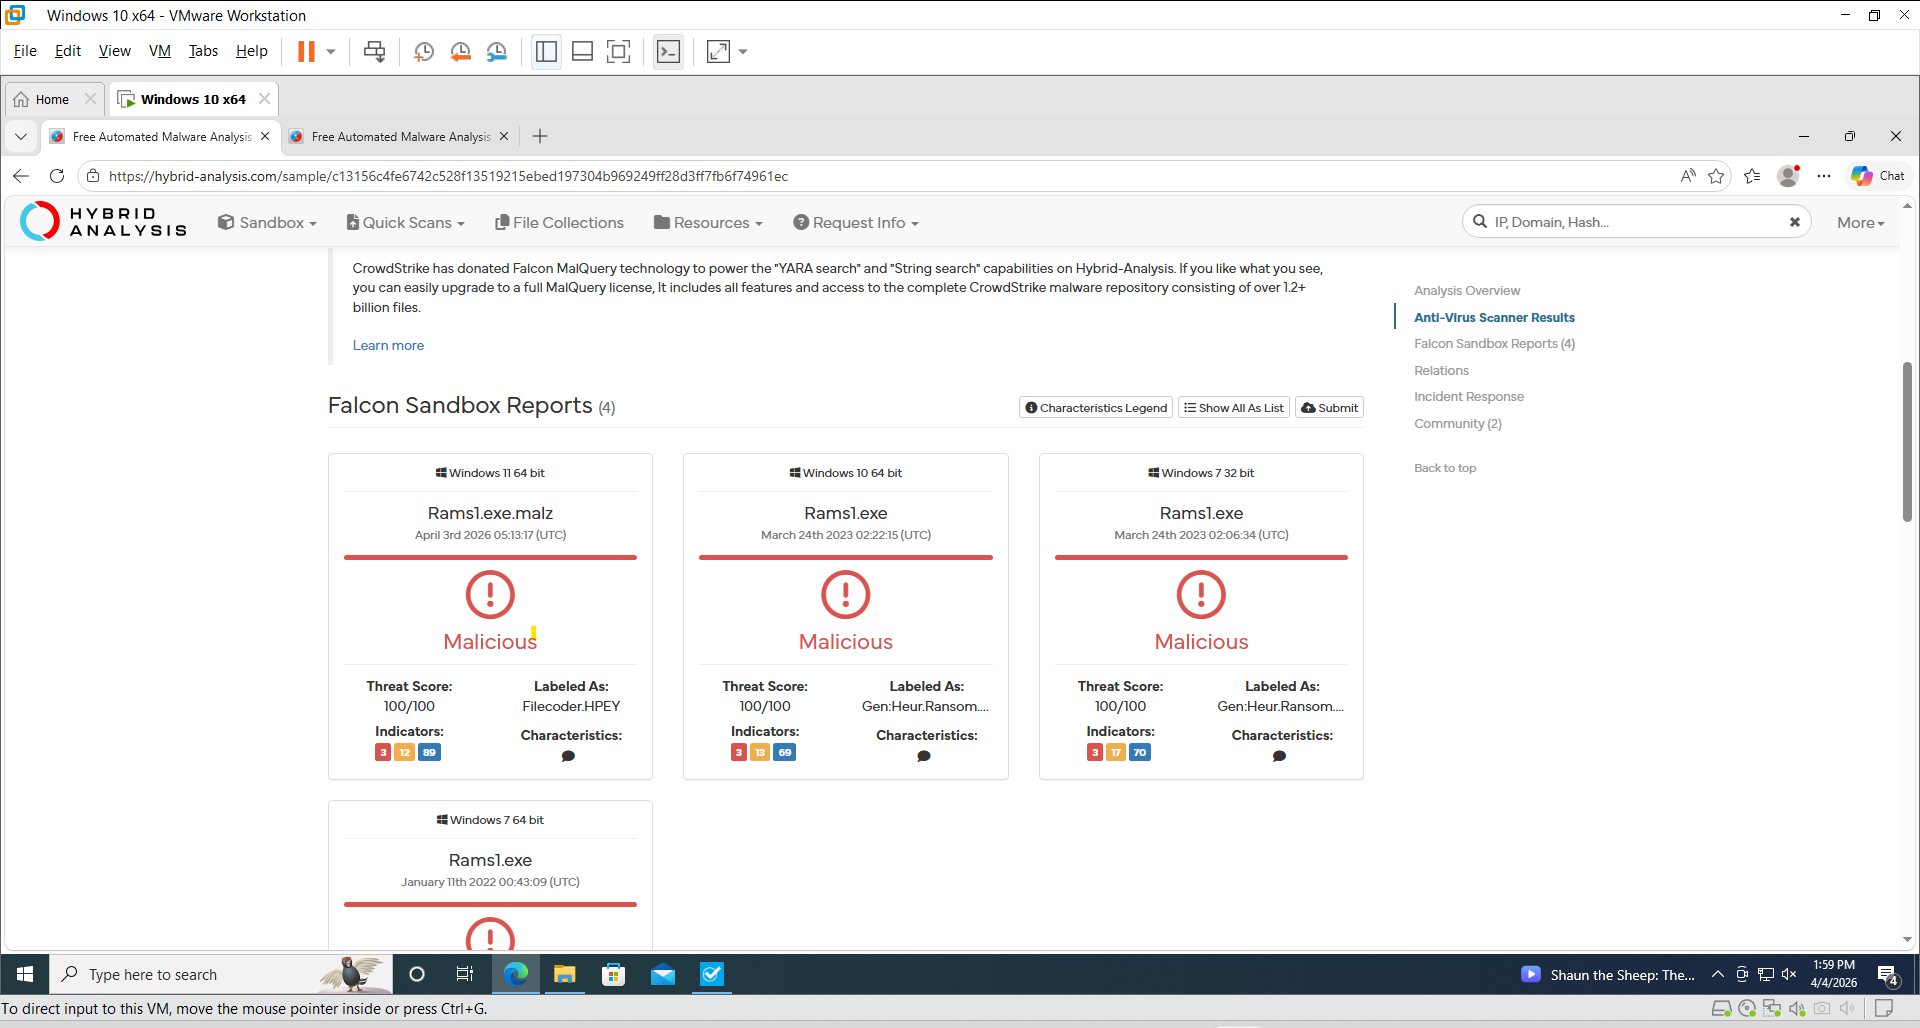The width and height of the screenshot is (1920, 1028).
Task: Show hidden system tray icons
Action: tap(1718, 974)
